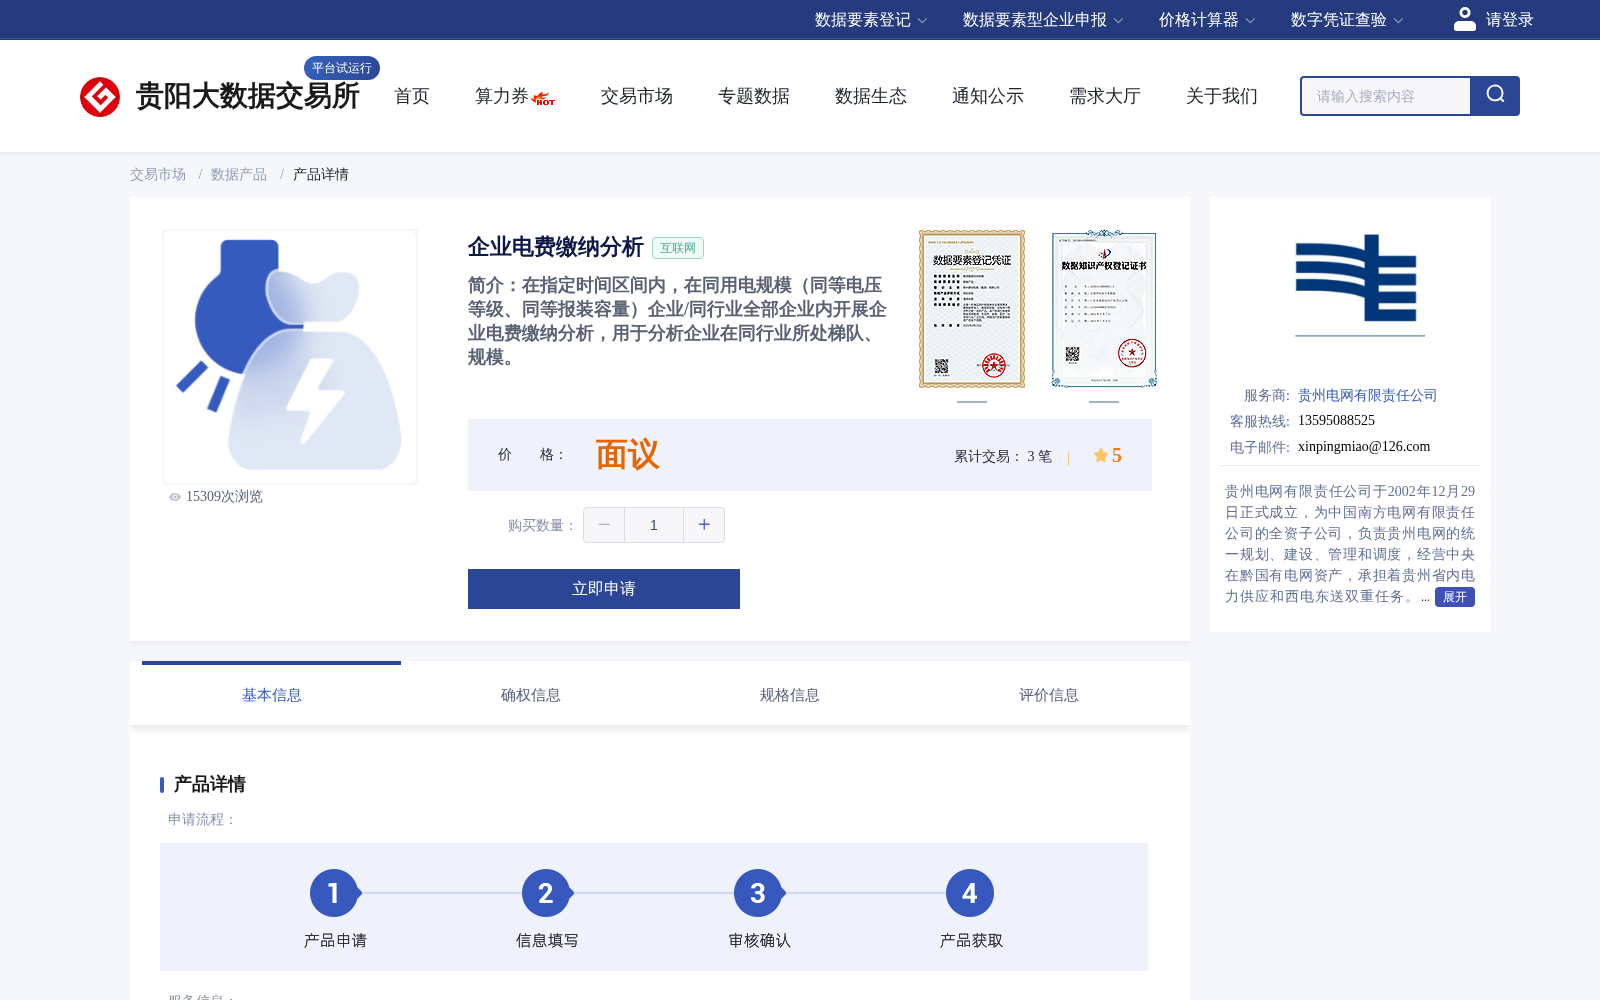
Task: Go to 首页 in the navigation
Action: (x=412, y=96)
